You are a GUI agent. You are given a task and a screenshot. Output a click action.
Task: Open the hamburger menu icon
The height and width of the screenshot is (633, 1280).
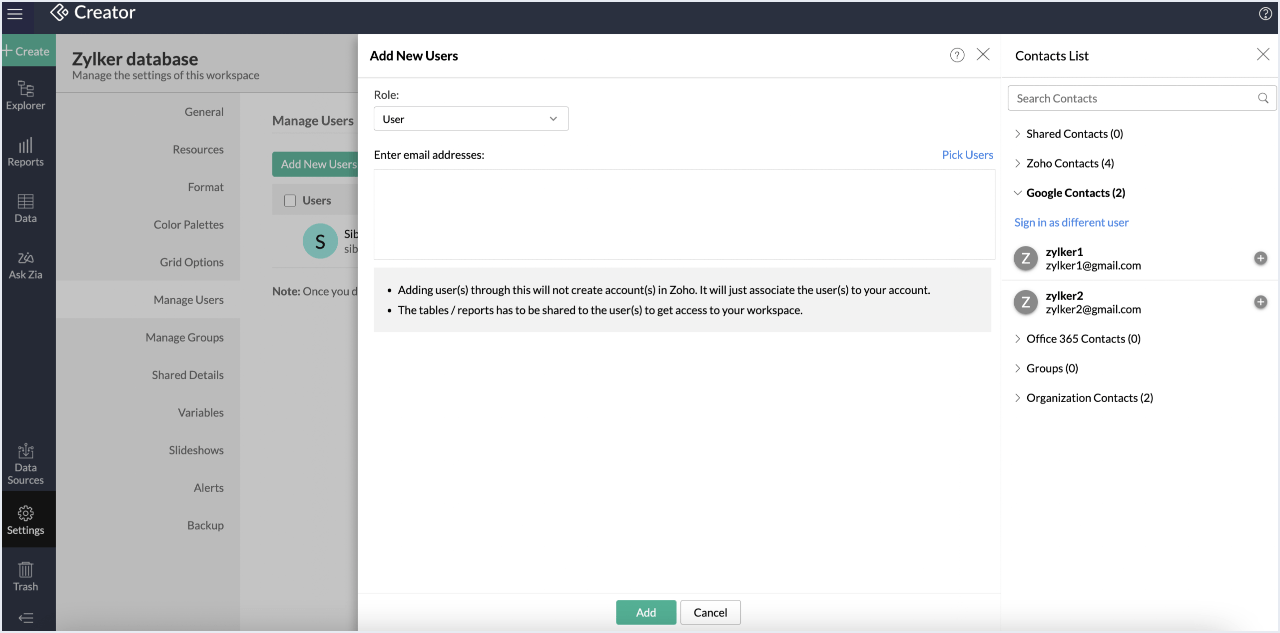pos(15,14)
